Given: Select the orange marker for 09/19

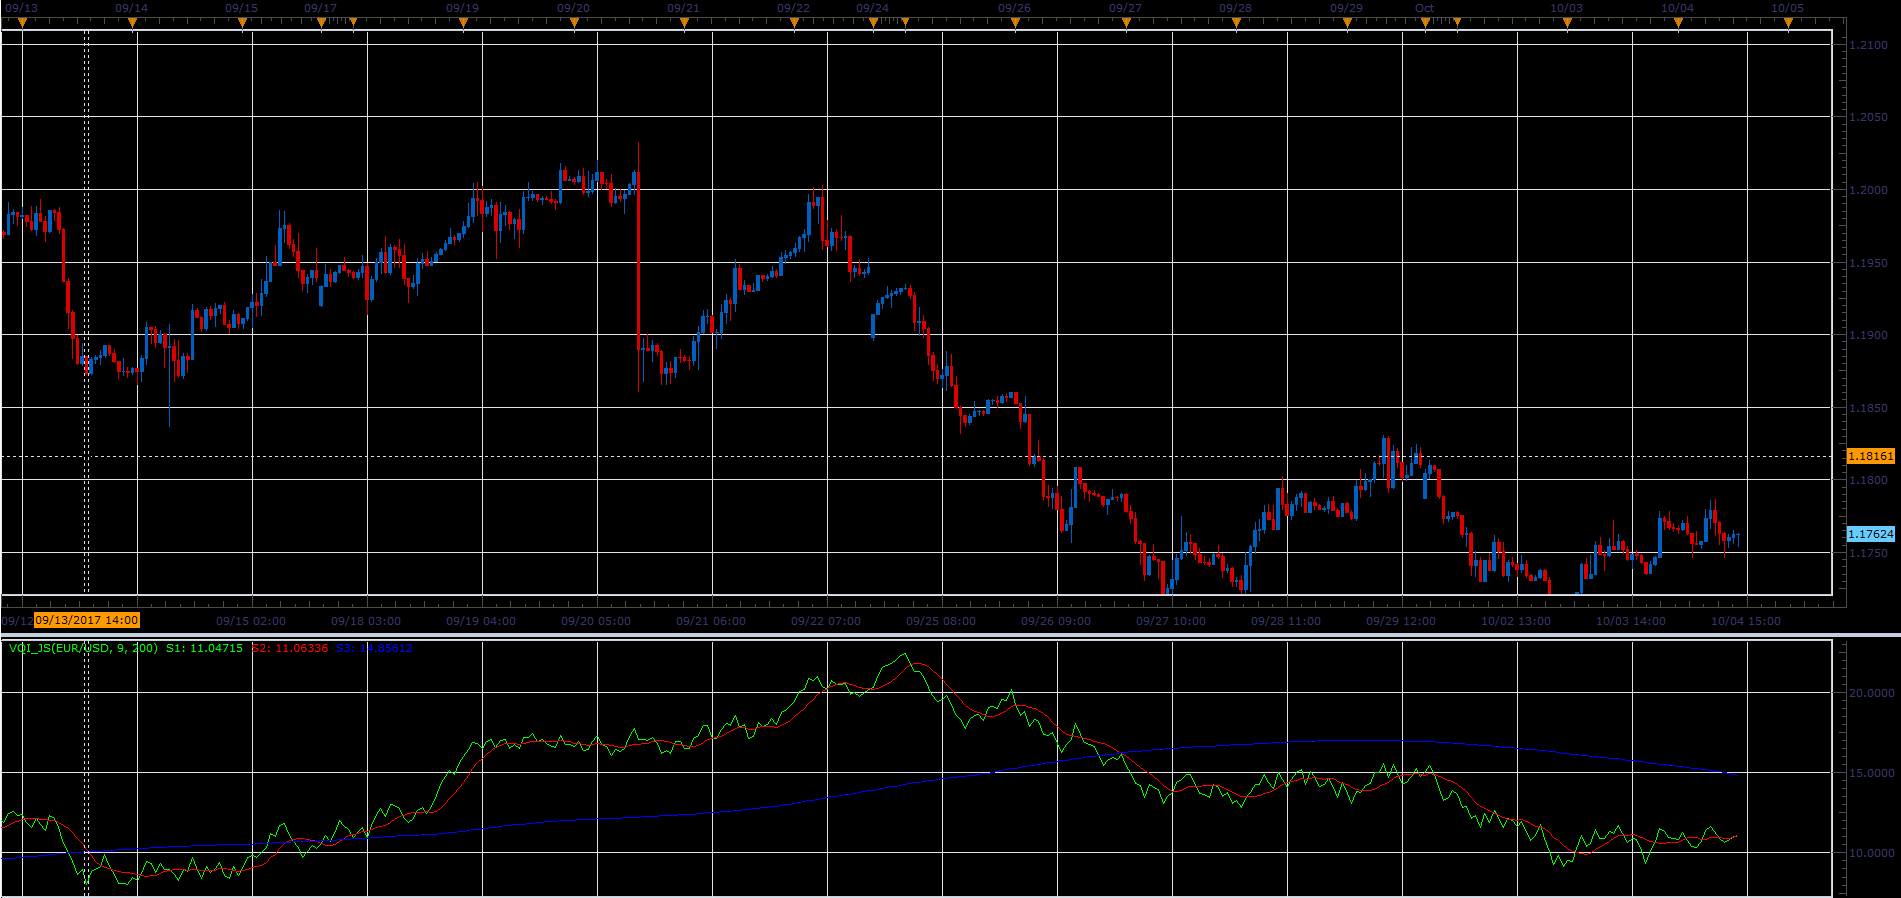Looking at the screenshot, I should (x=463, y=23).
